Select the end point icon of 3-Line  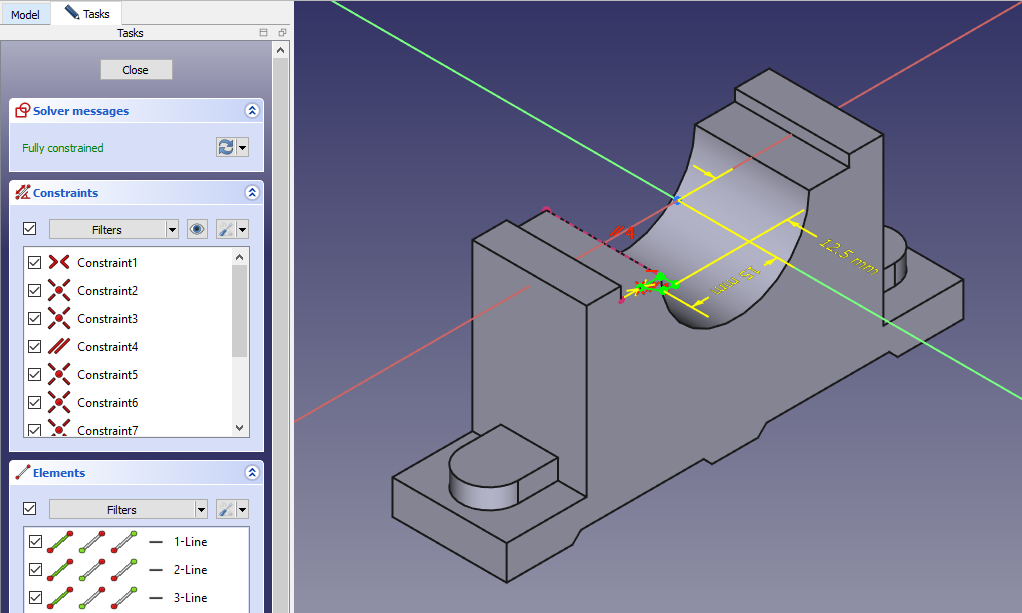click(124, 597)
